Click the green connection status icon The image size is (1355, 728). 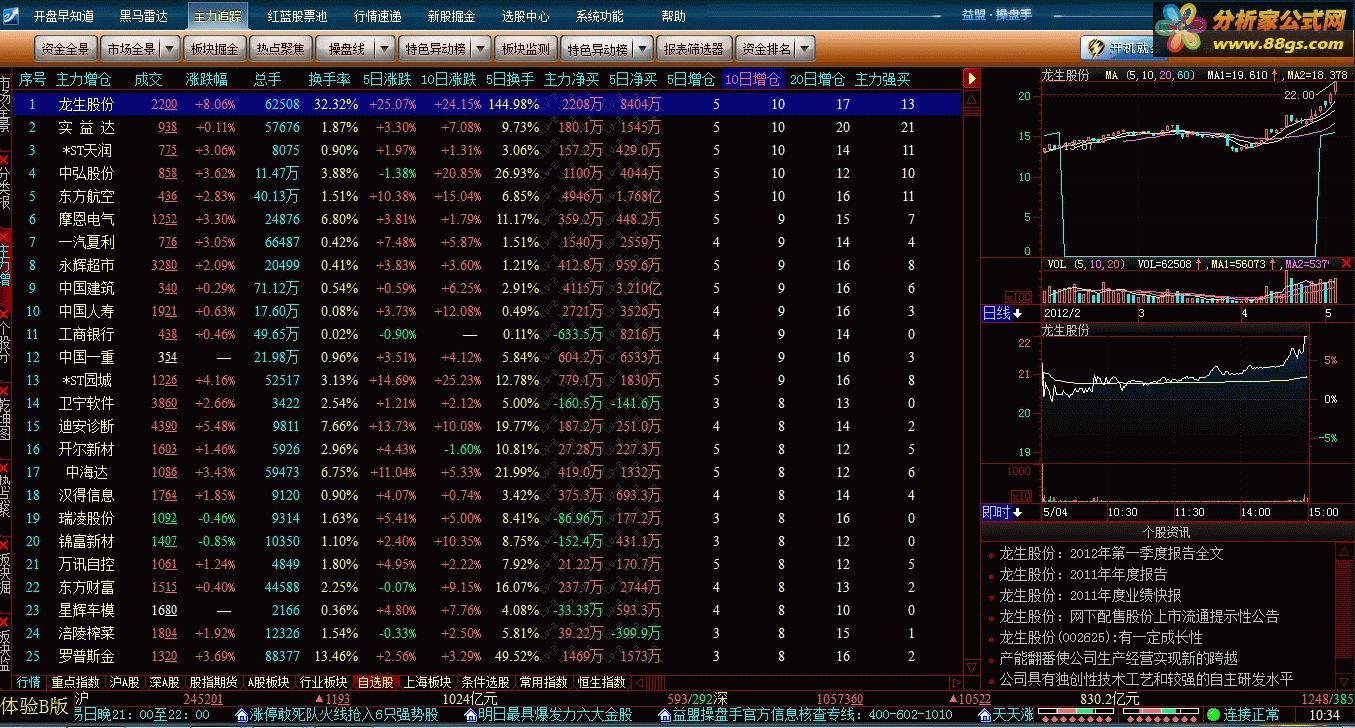coord(1215,715)
